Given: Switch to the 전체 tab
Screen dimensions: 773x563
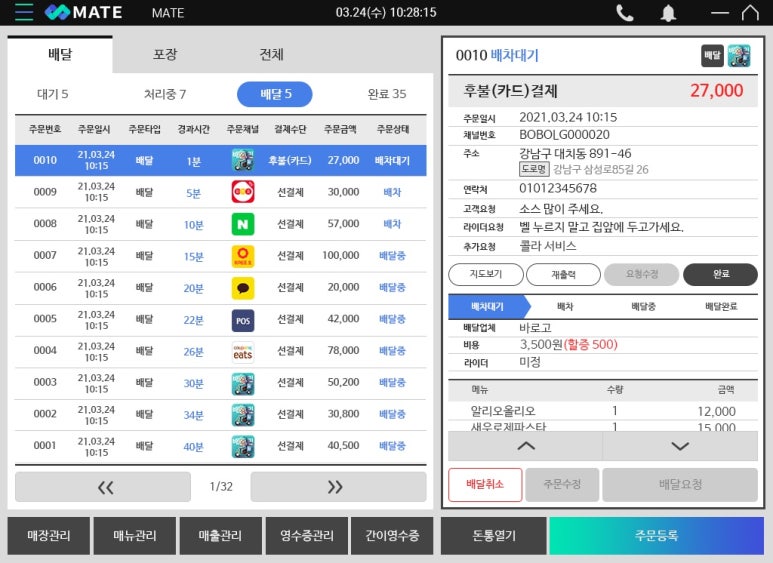Looking at the screenshot, I should tap(271, 54).
